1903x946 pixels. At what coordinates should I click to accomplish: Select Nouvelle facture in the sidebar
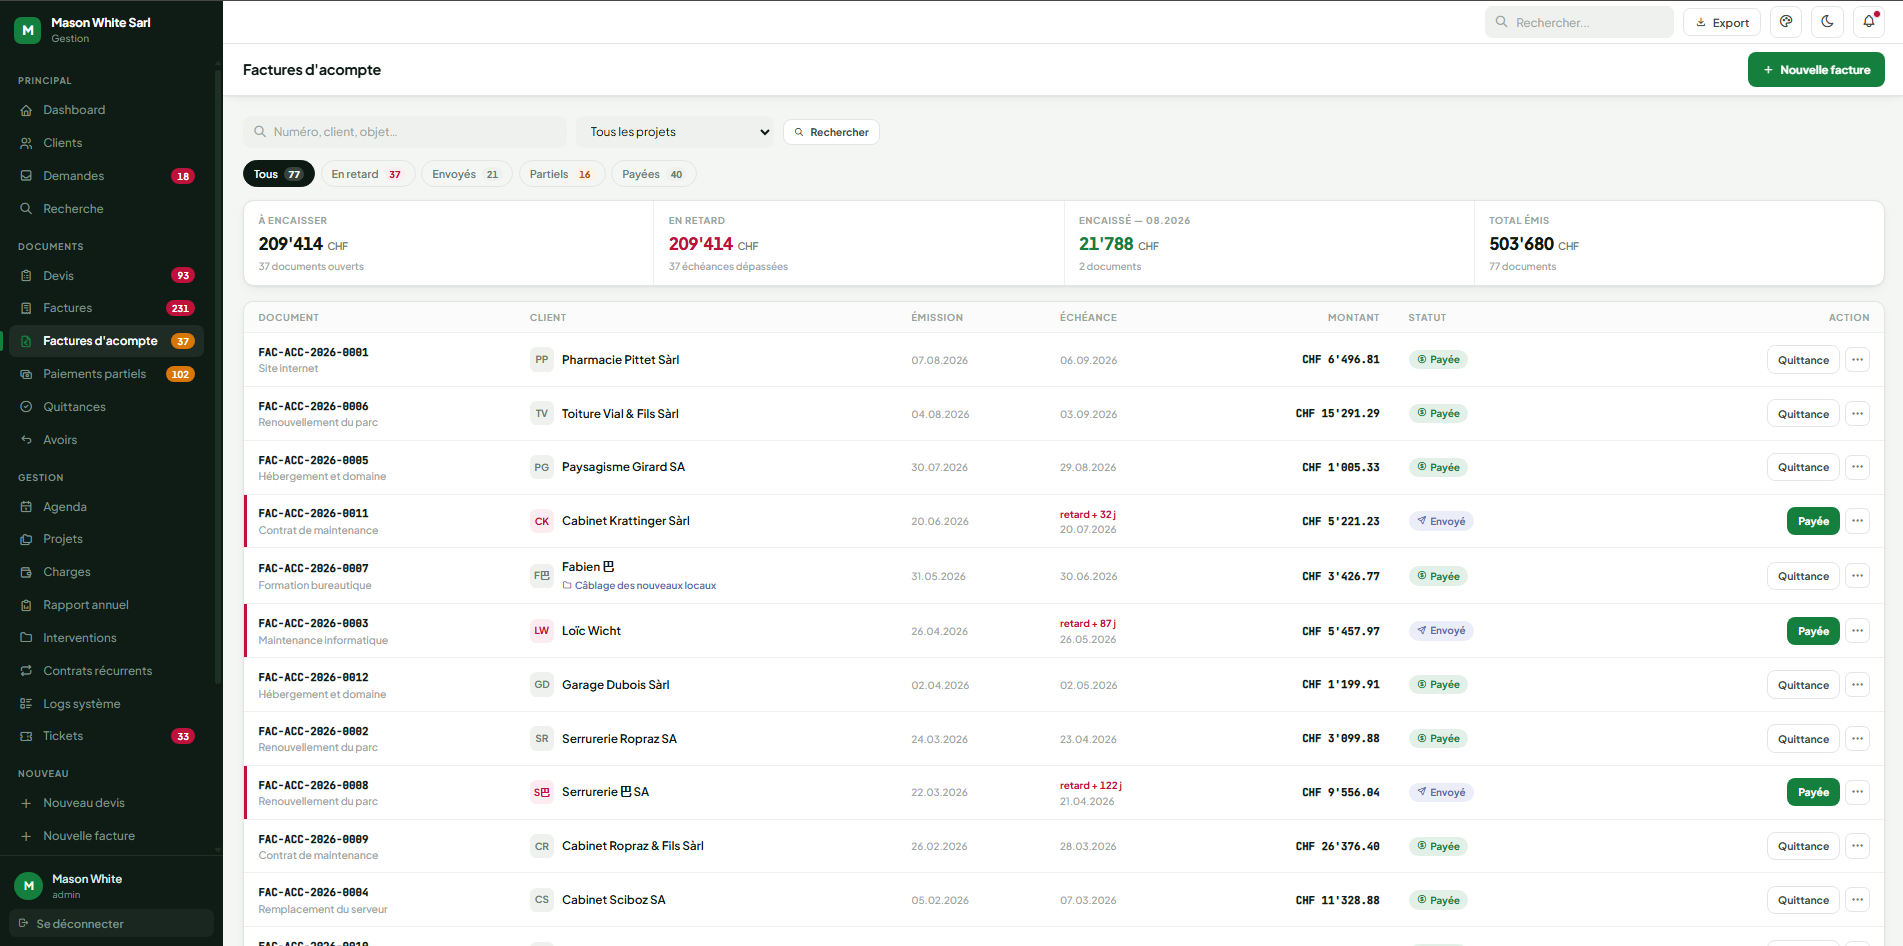106,836
